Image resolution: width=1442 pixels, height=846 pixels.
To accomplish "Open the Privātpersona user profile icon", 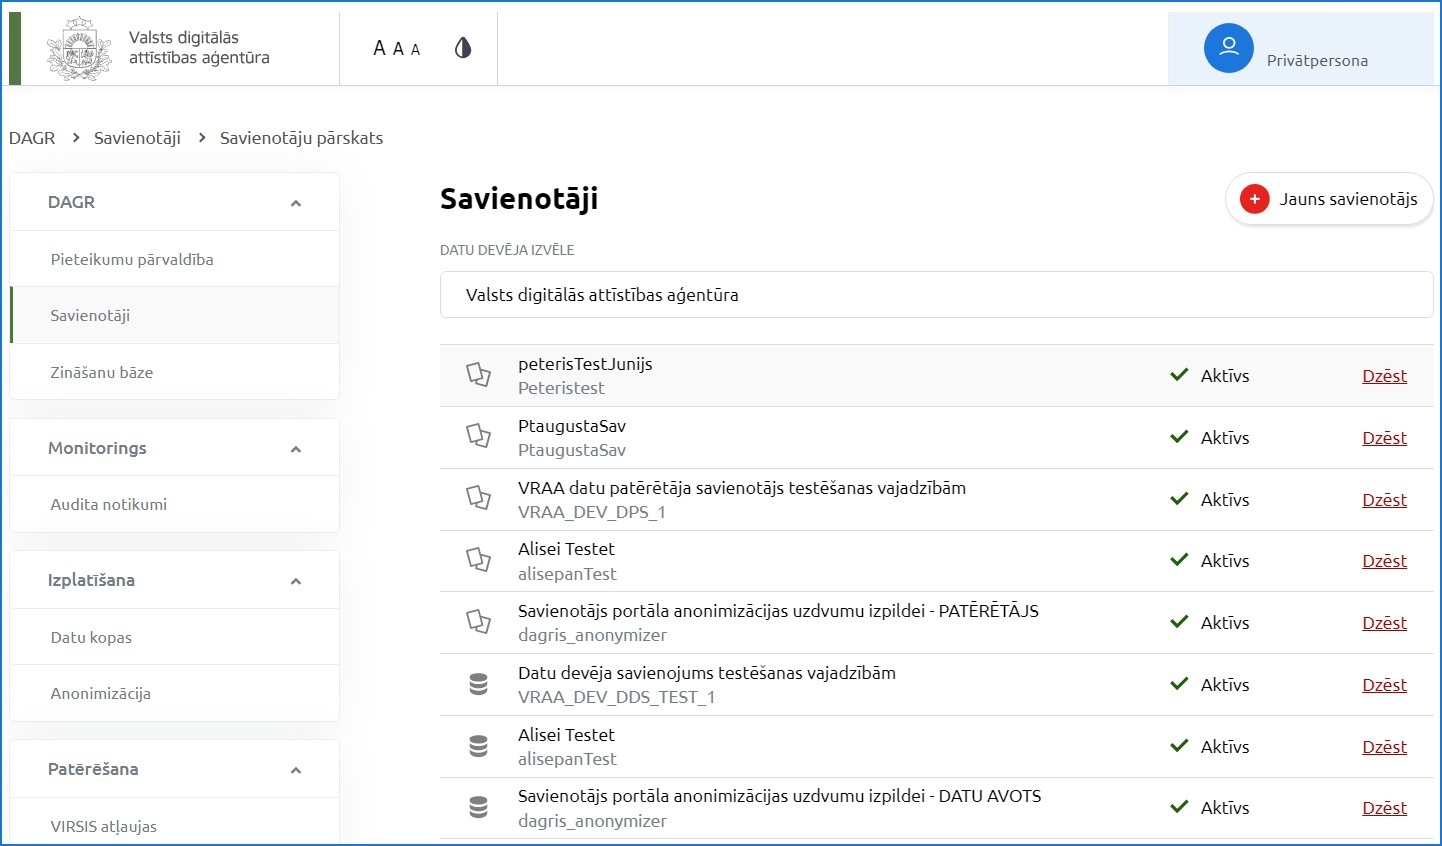I will click(1229, 48).
